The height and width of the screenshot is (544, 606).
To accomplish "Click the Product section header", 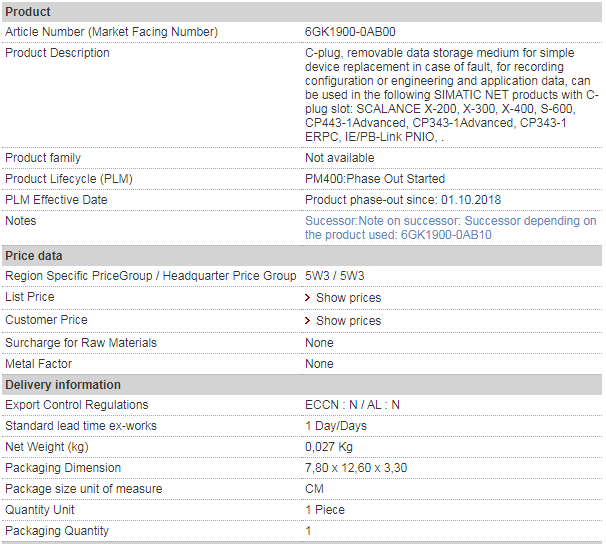I will click(302, 12).
